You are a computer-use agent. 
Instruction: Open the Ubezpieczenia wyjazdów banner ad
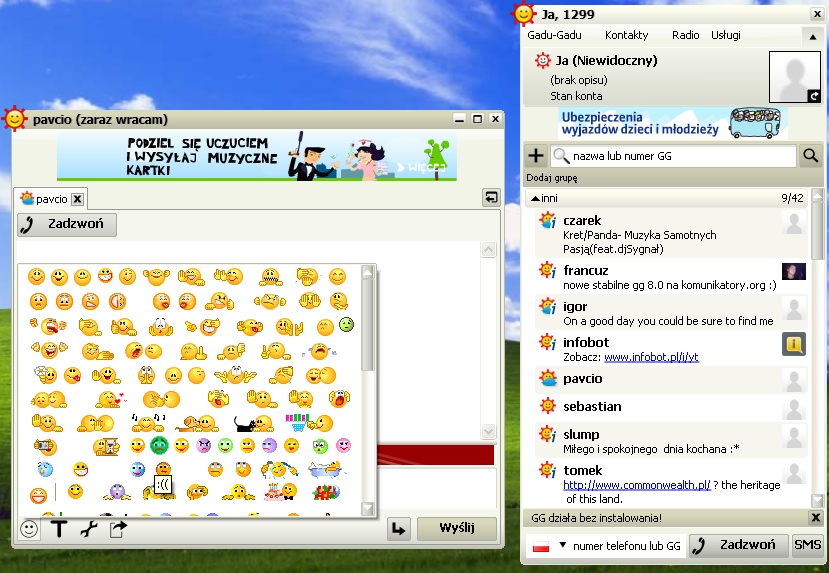673,124
